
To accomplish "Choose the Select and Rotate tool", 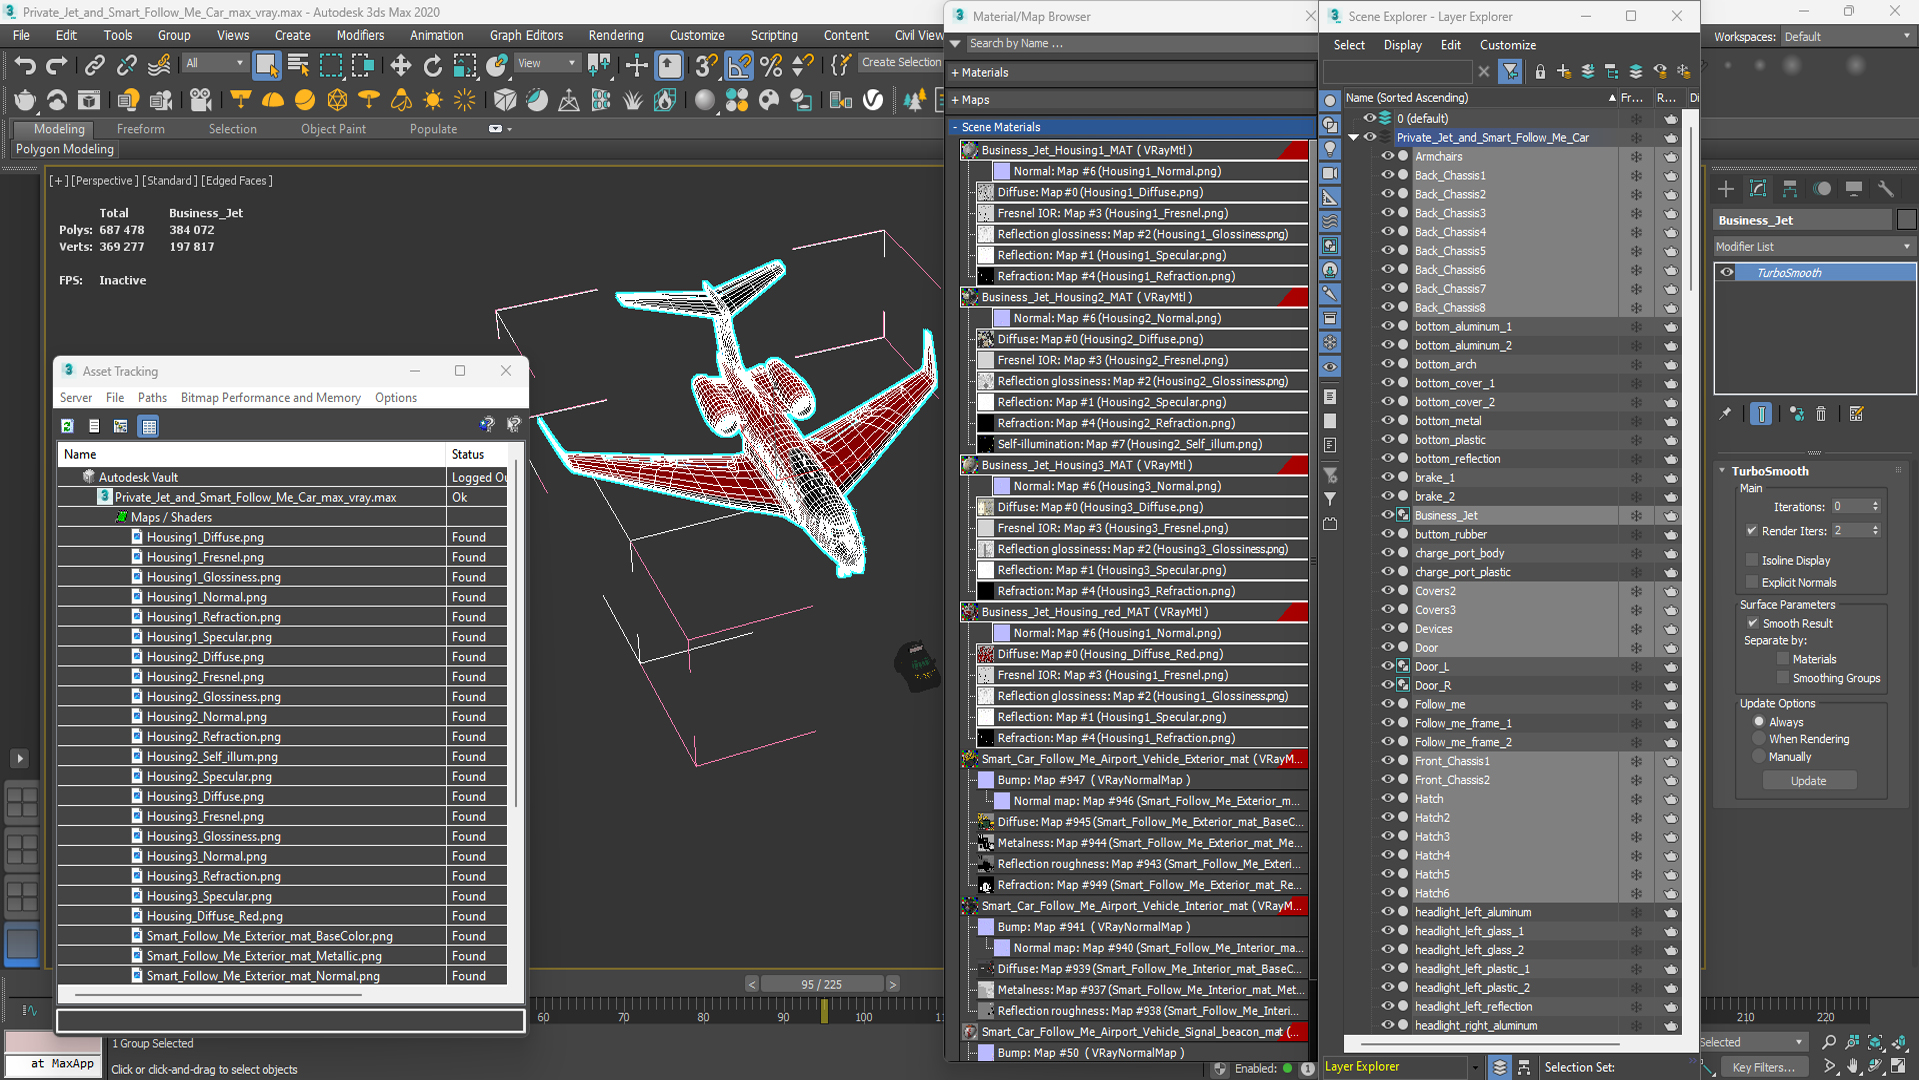I will click(x=432, y=66).
